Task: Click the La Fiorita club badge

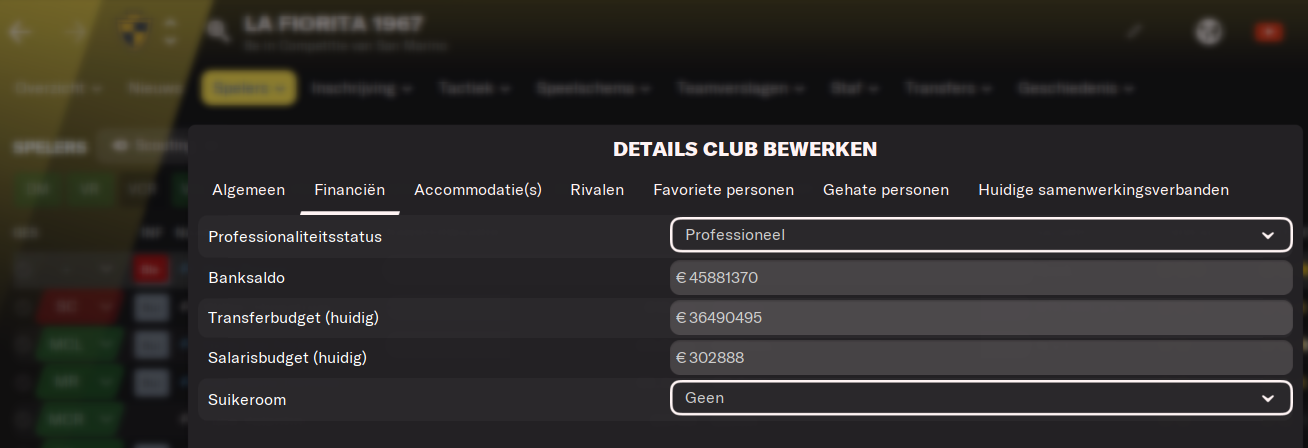Action: (x=134, y=30)
